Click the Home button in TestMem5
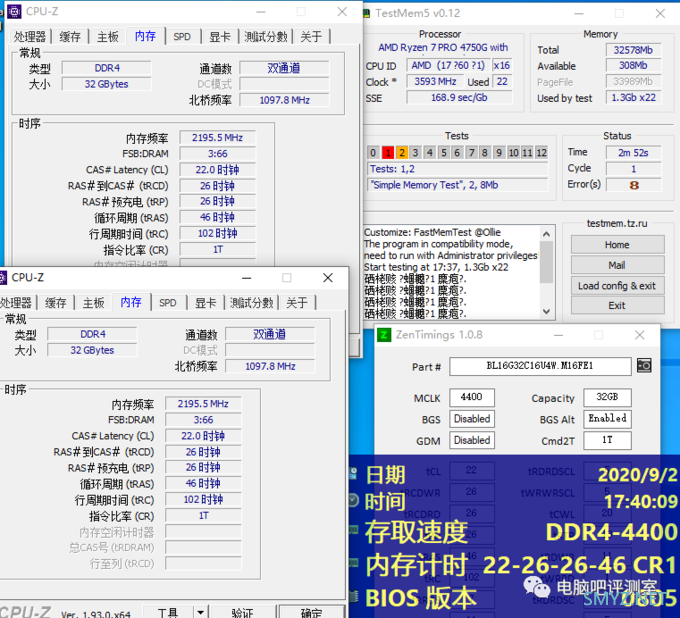The image size is (680, 618). [617, 245]
